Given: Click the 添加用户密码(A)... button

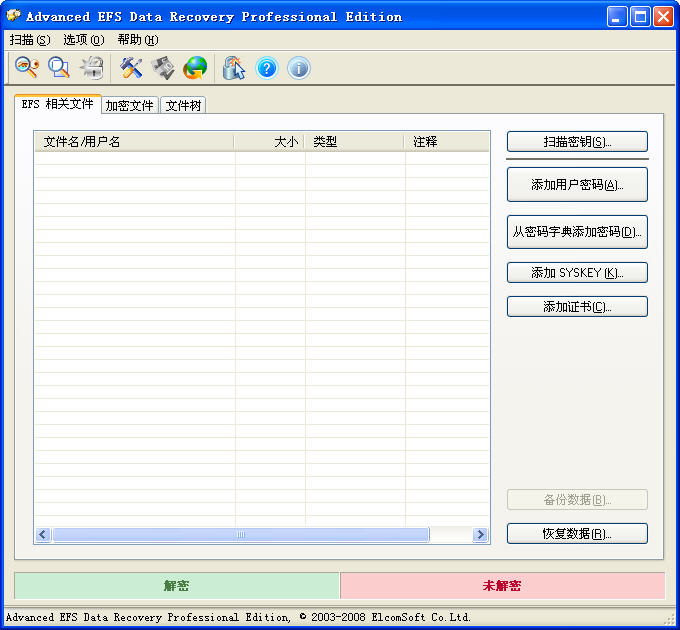Looking at the screenshot, I should coord(577,185).
